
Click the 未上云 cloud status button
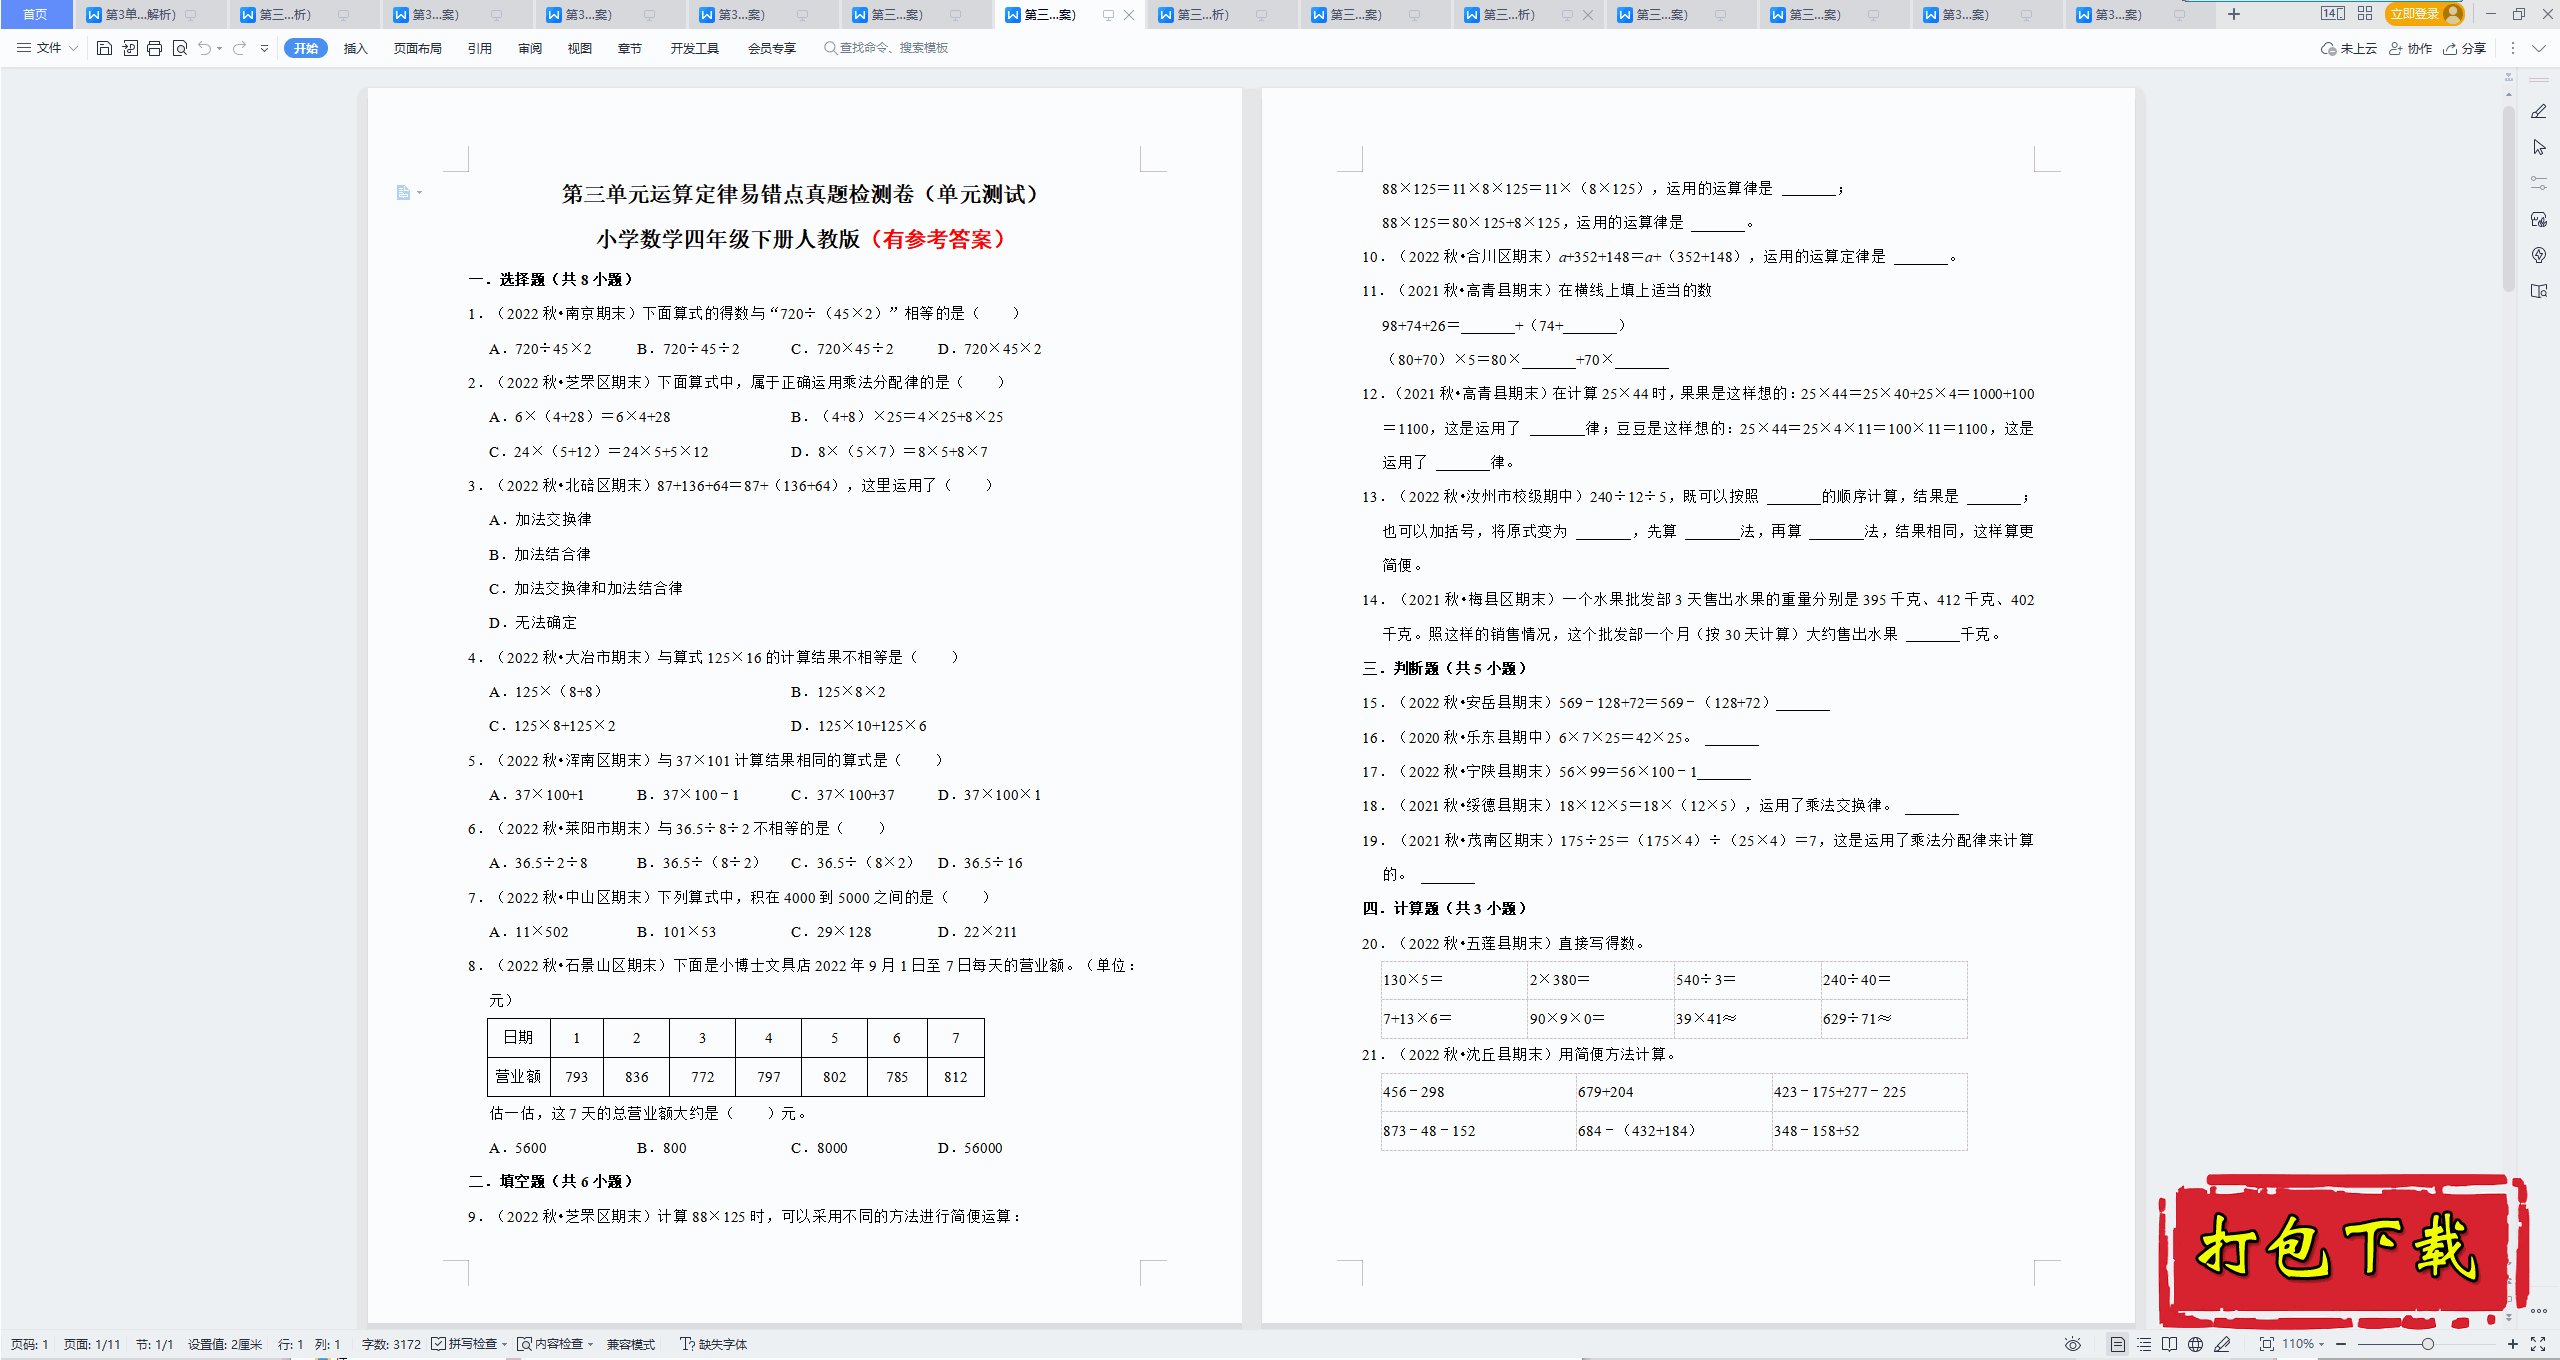pyautogui.click(x=2349, y=48)
